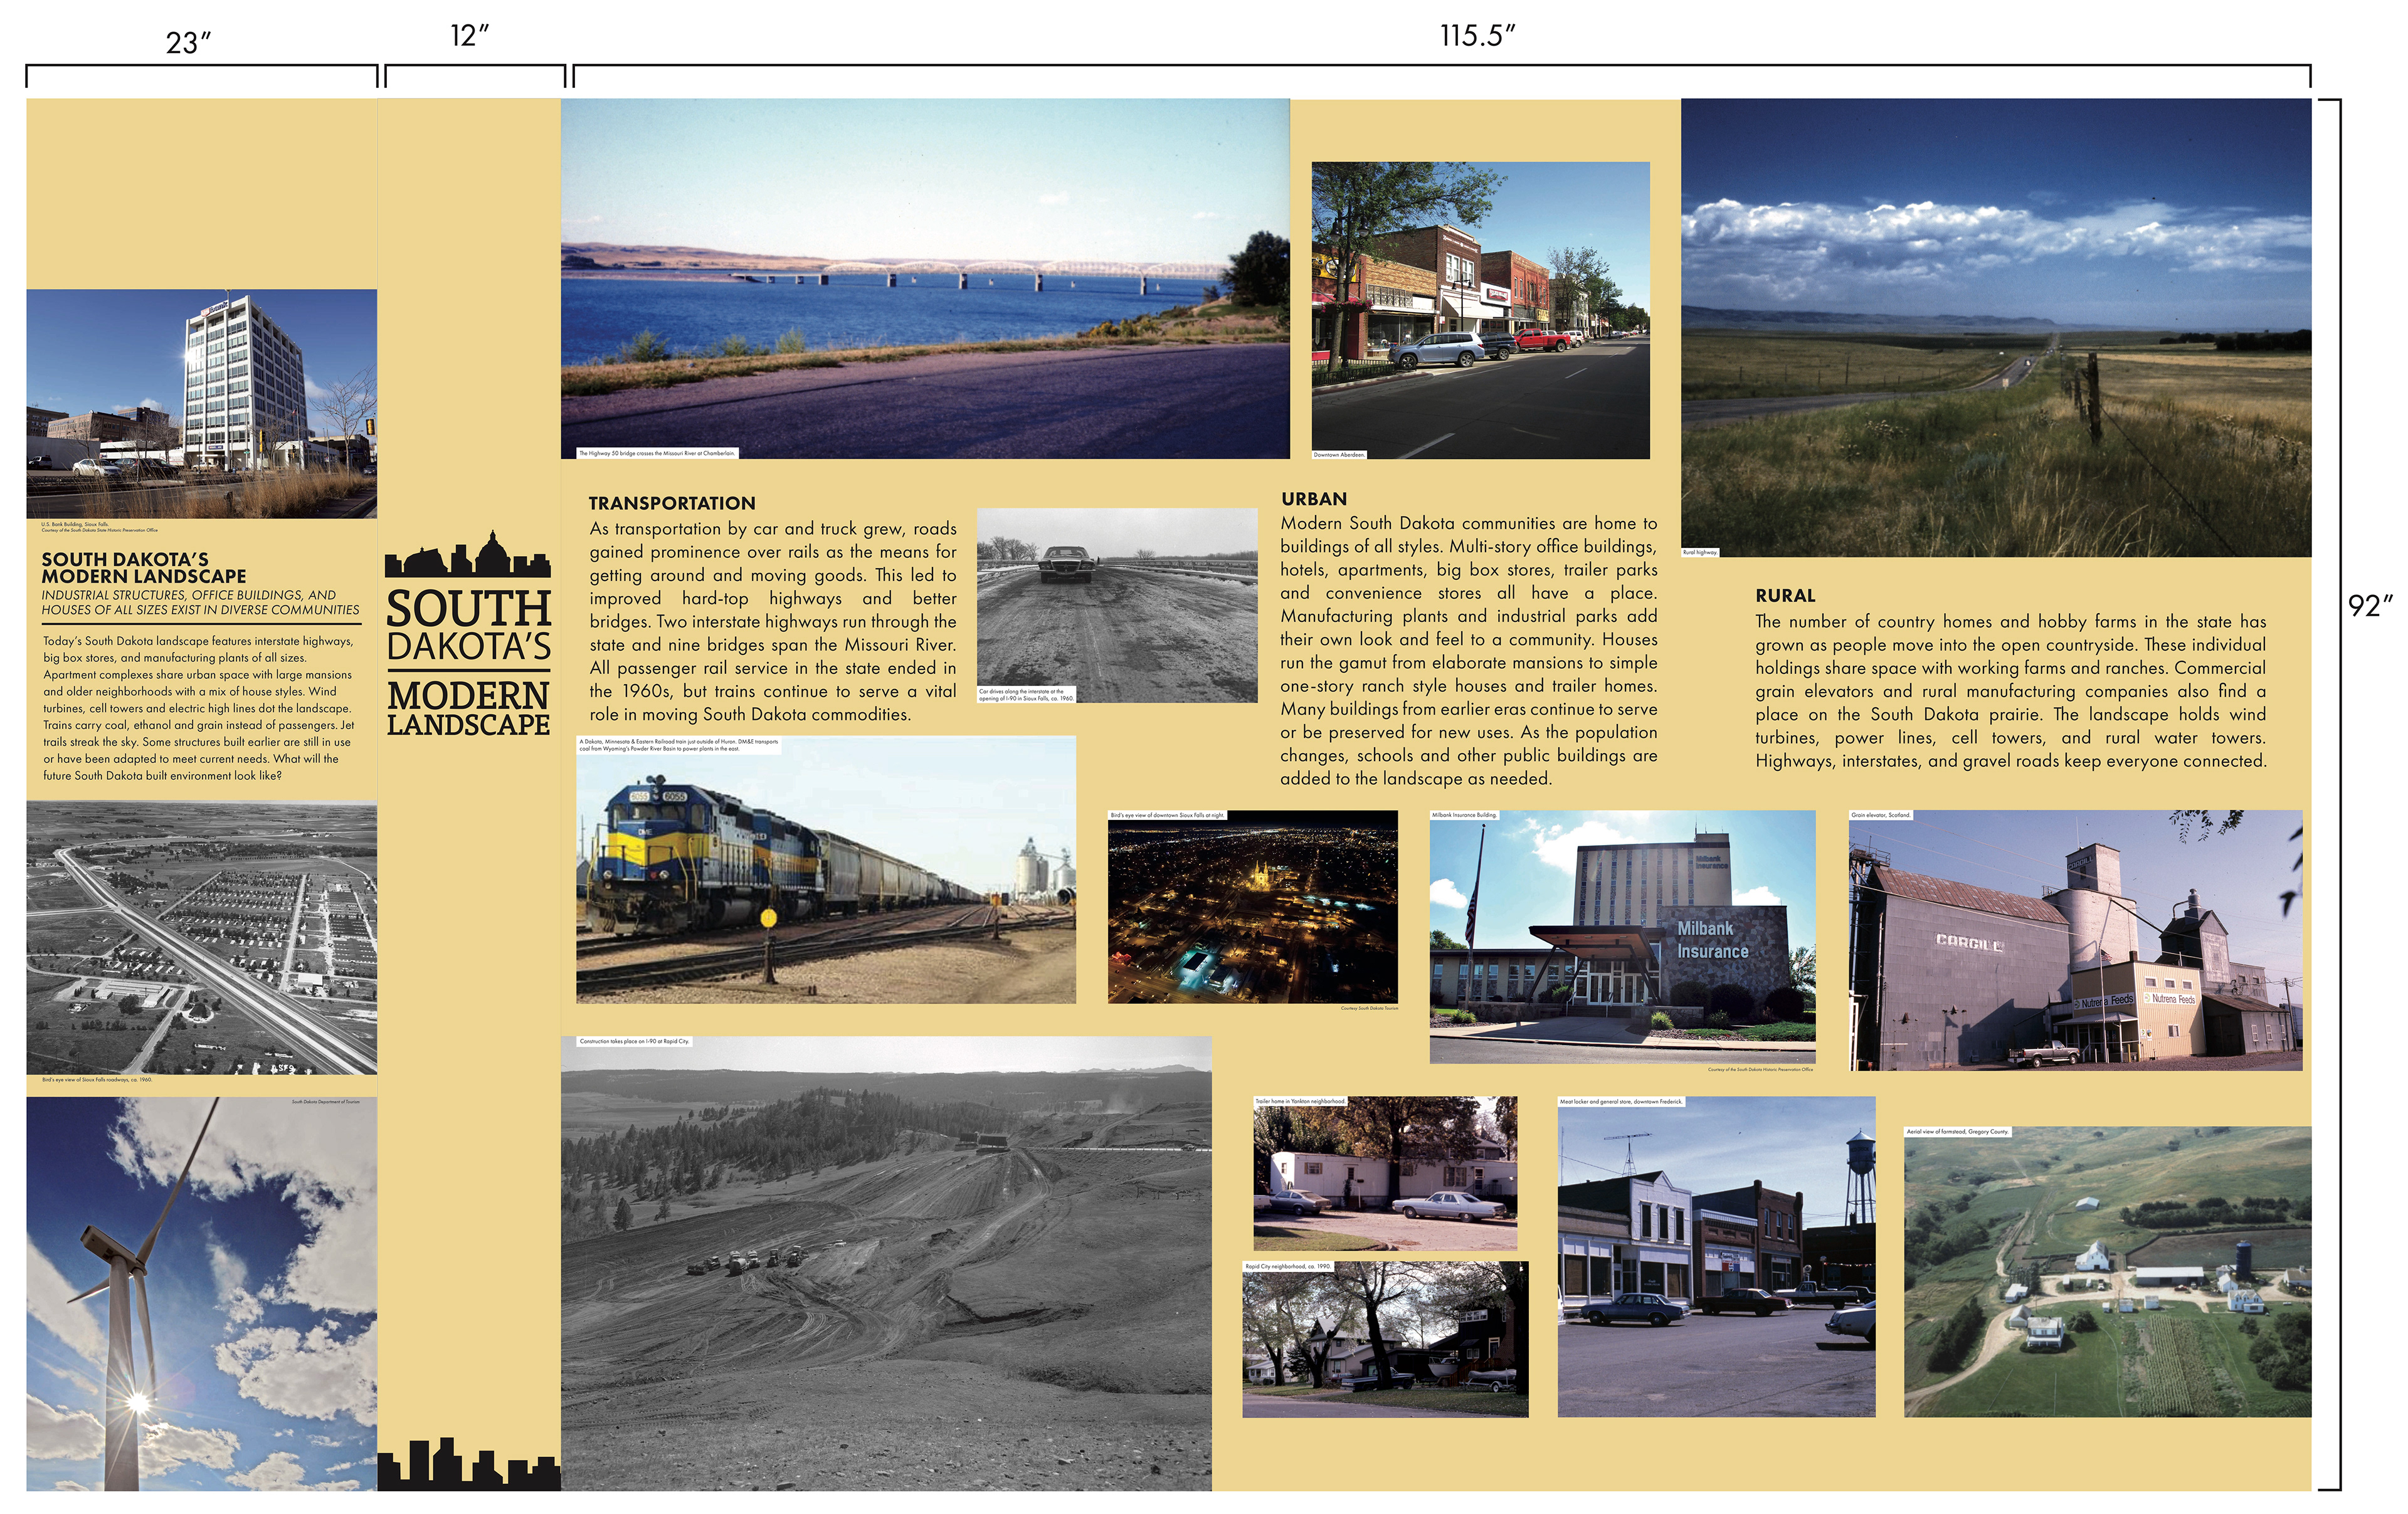Select the DM&E locomotive train photo

826,870
